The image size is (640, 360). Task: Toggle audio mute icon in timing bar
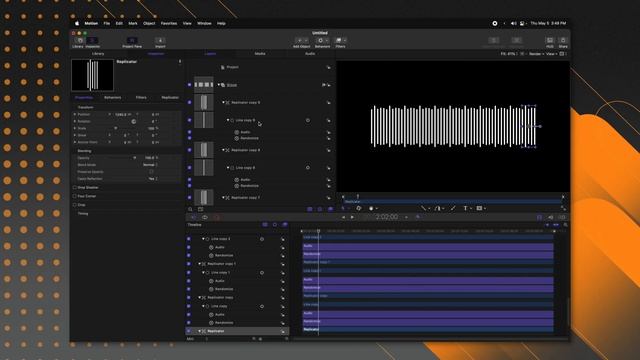click(x=551, y=217)
